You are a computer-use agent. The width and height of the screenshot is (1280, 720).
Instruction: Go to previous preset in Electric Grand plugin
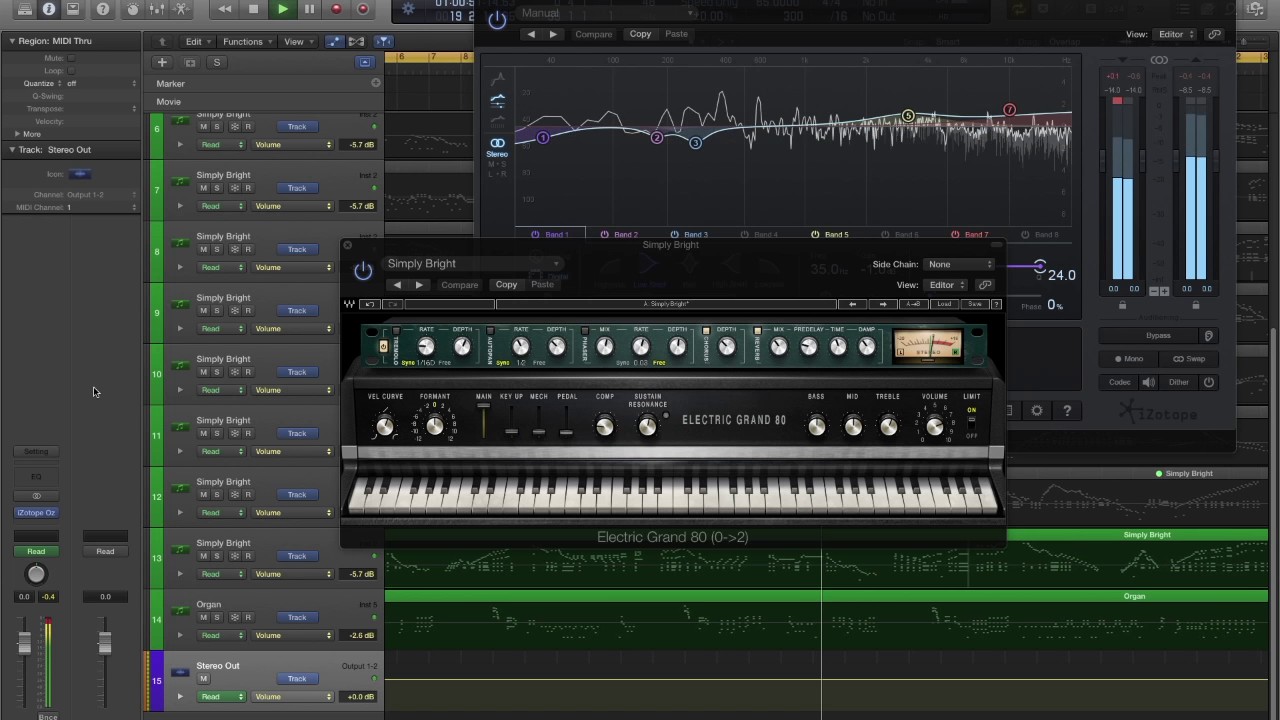pyautogui.click(x=397, y=285)
